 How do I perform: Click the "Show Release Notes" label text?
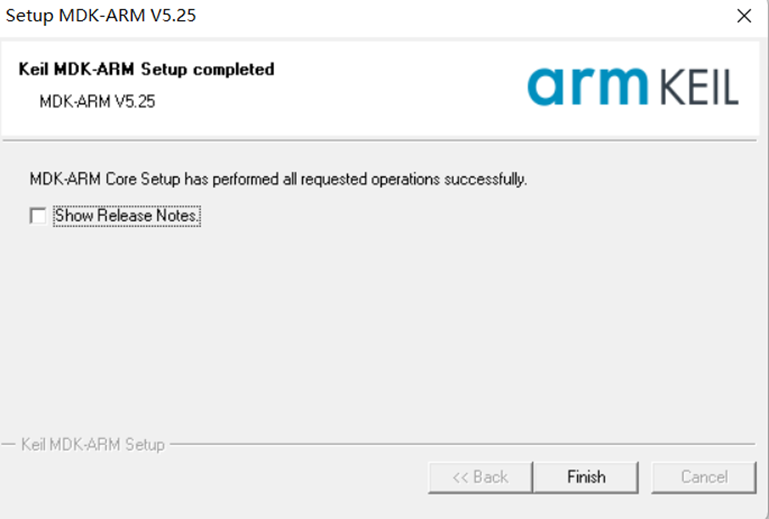click(x=127, y=215)
